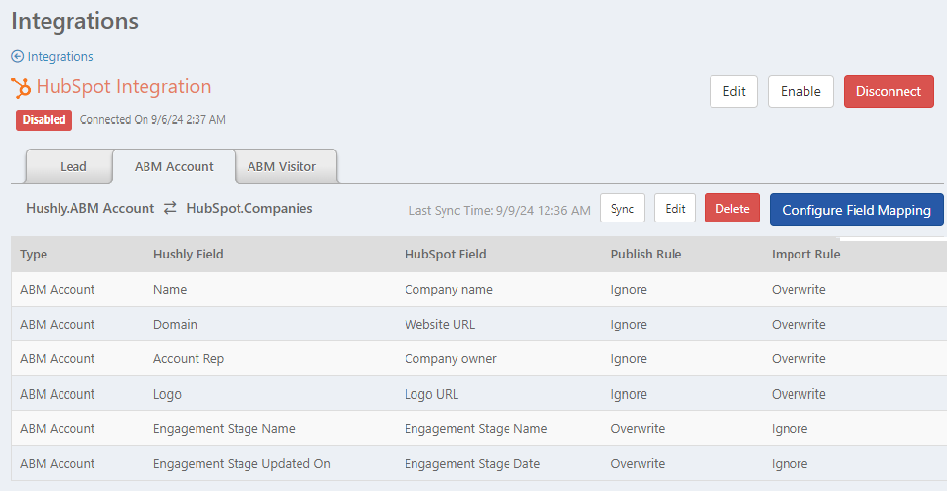The height and width of the screenshot is (491, 948).
Task: Delete the ABM Account mapping
Action: 732,209
